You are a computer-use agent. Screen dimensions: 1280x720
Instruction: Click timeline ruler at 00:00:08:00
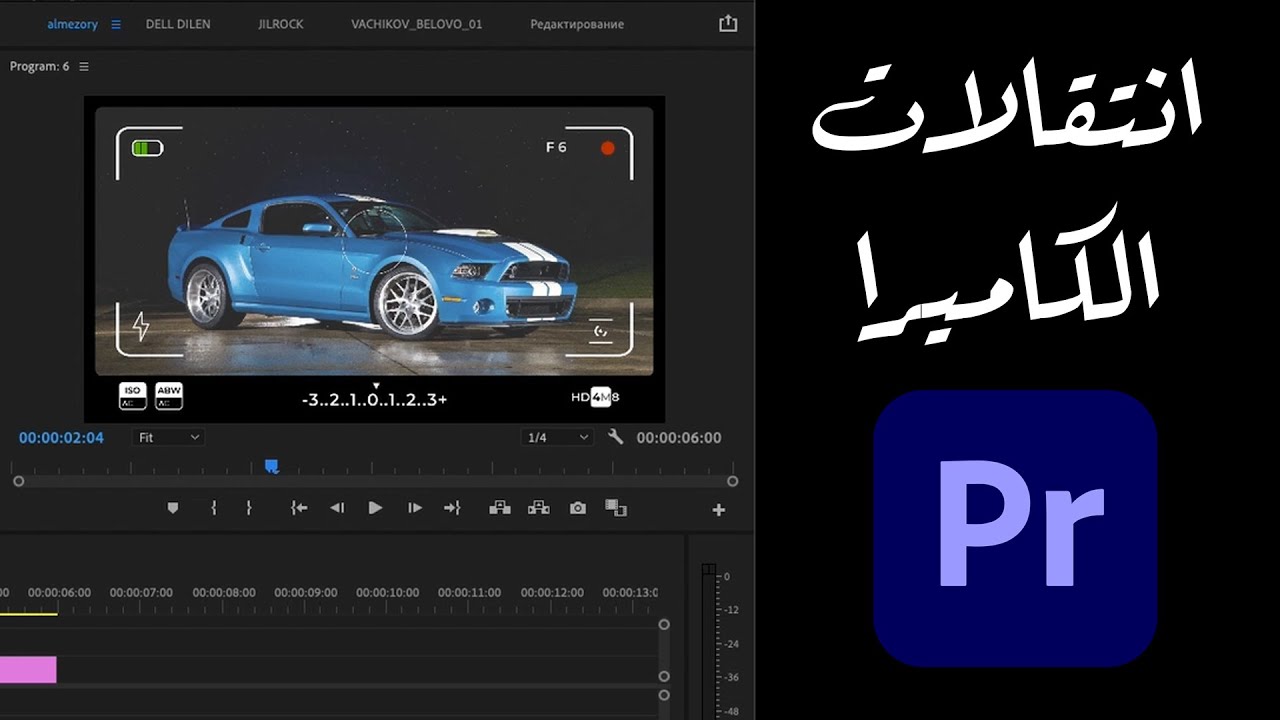223,593
